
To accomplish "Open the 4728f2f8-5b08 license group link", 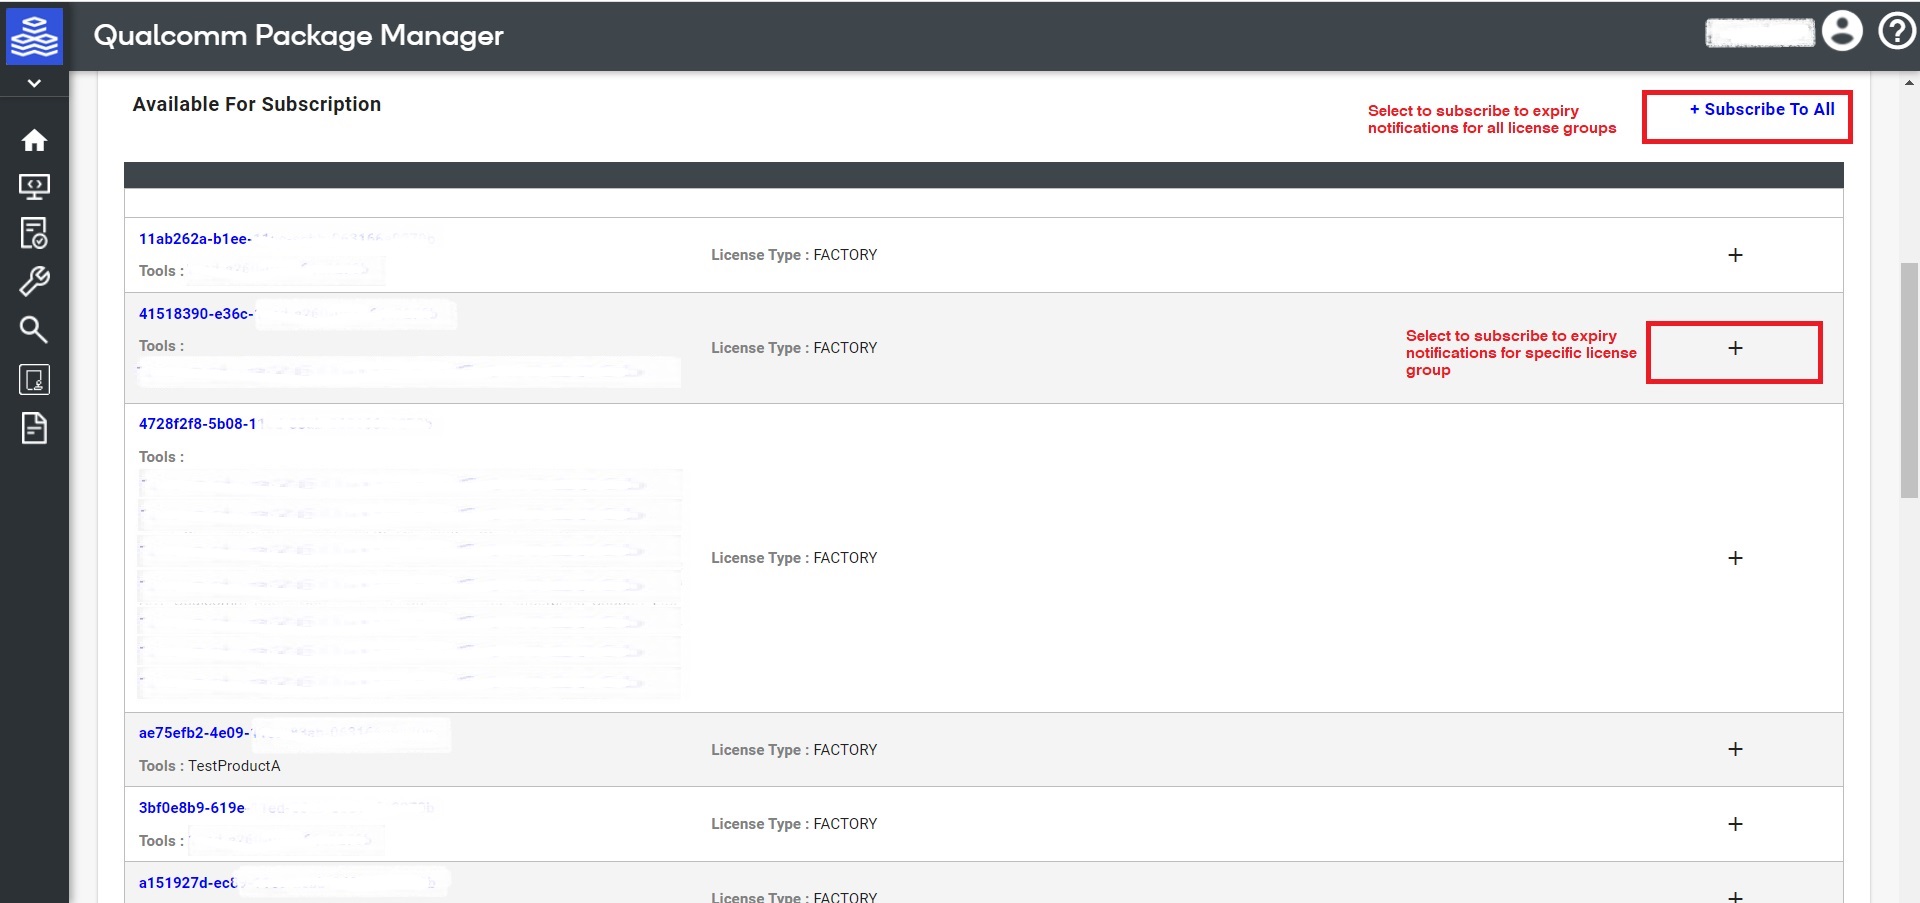I will point(198,423).
